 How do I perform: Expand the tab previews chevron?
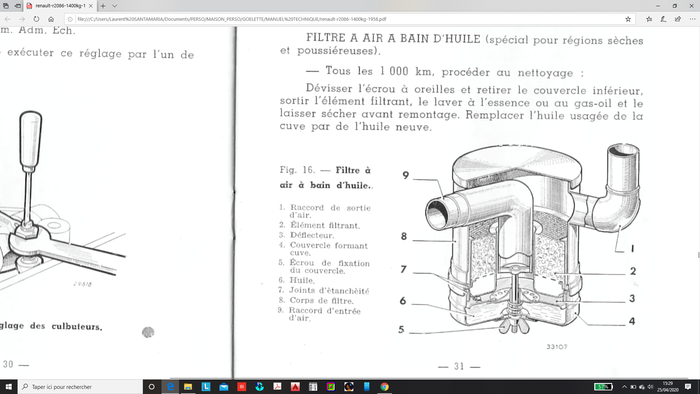pos(114,6)
